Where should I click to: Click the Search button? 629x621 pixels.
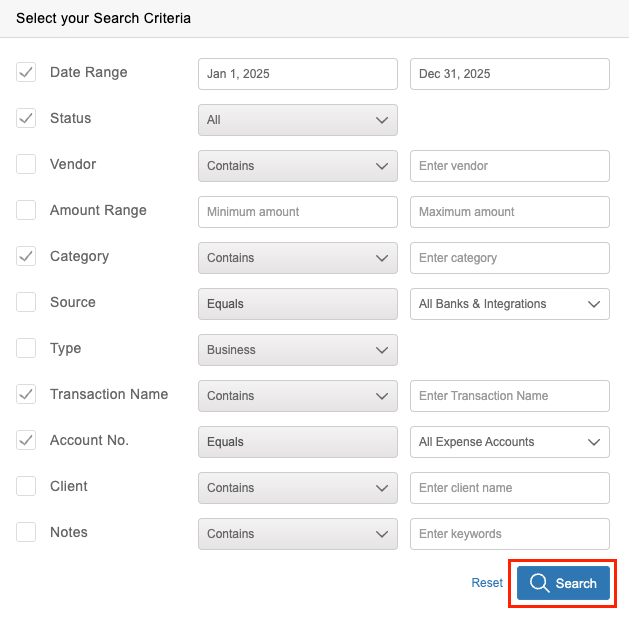click(563, 583)
